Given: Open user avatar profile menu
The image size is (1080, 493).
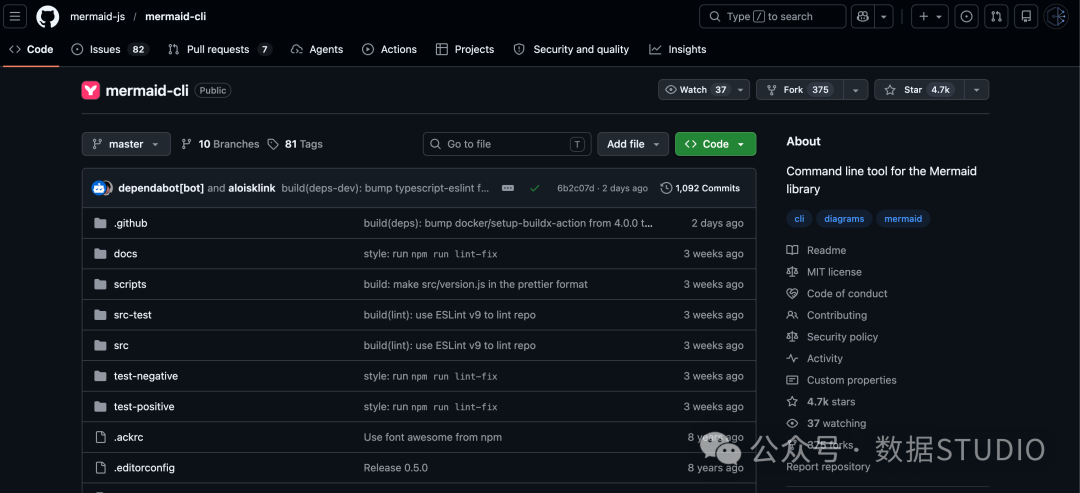Looking at the screenshot, I should point(1056,17).
